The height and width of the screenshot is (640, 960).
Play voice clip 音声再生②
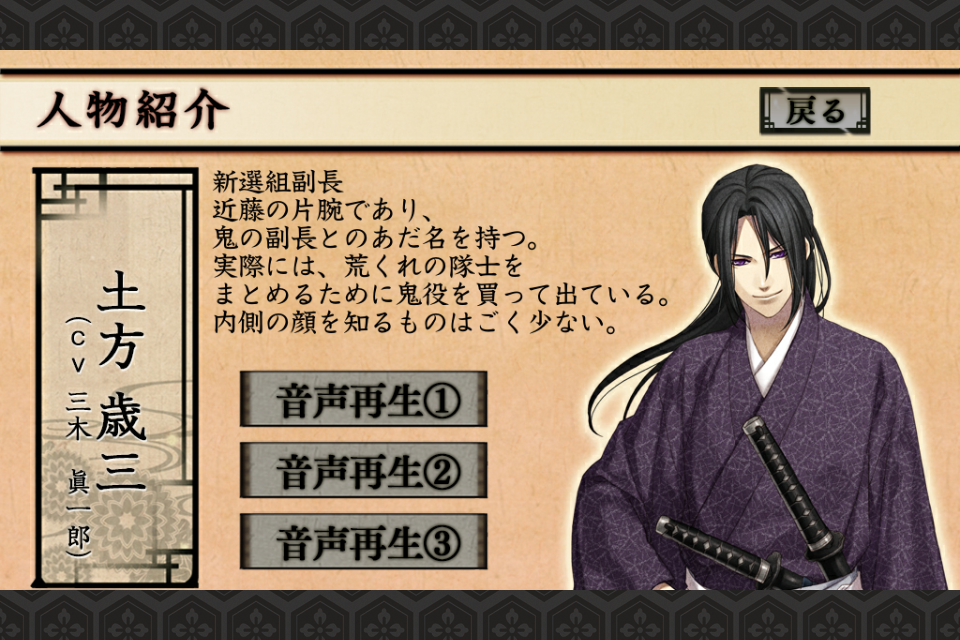[364, 470]
